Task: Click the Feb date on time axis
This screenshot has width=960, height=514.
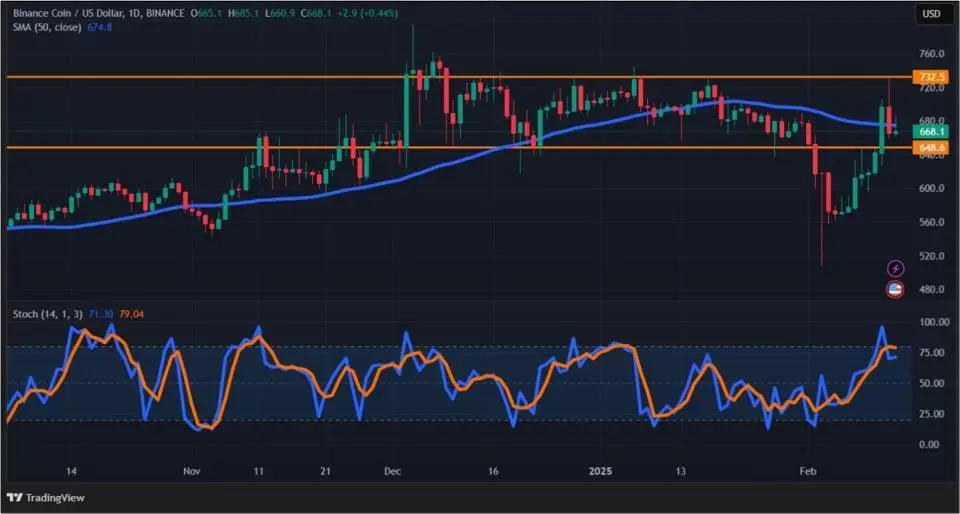Action: (809, 472)
